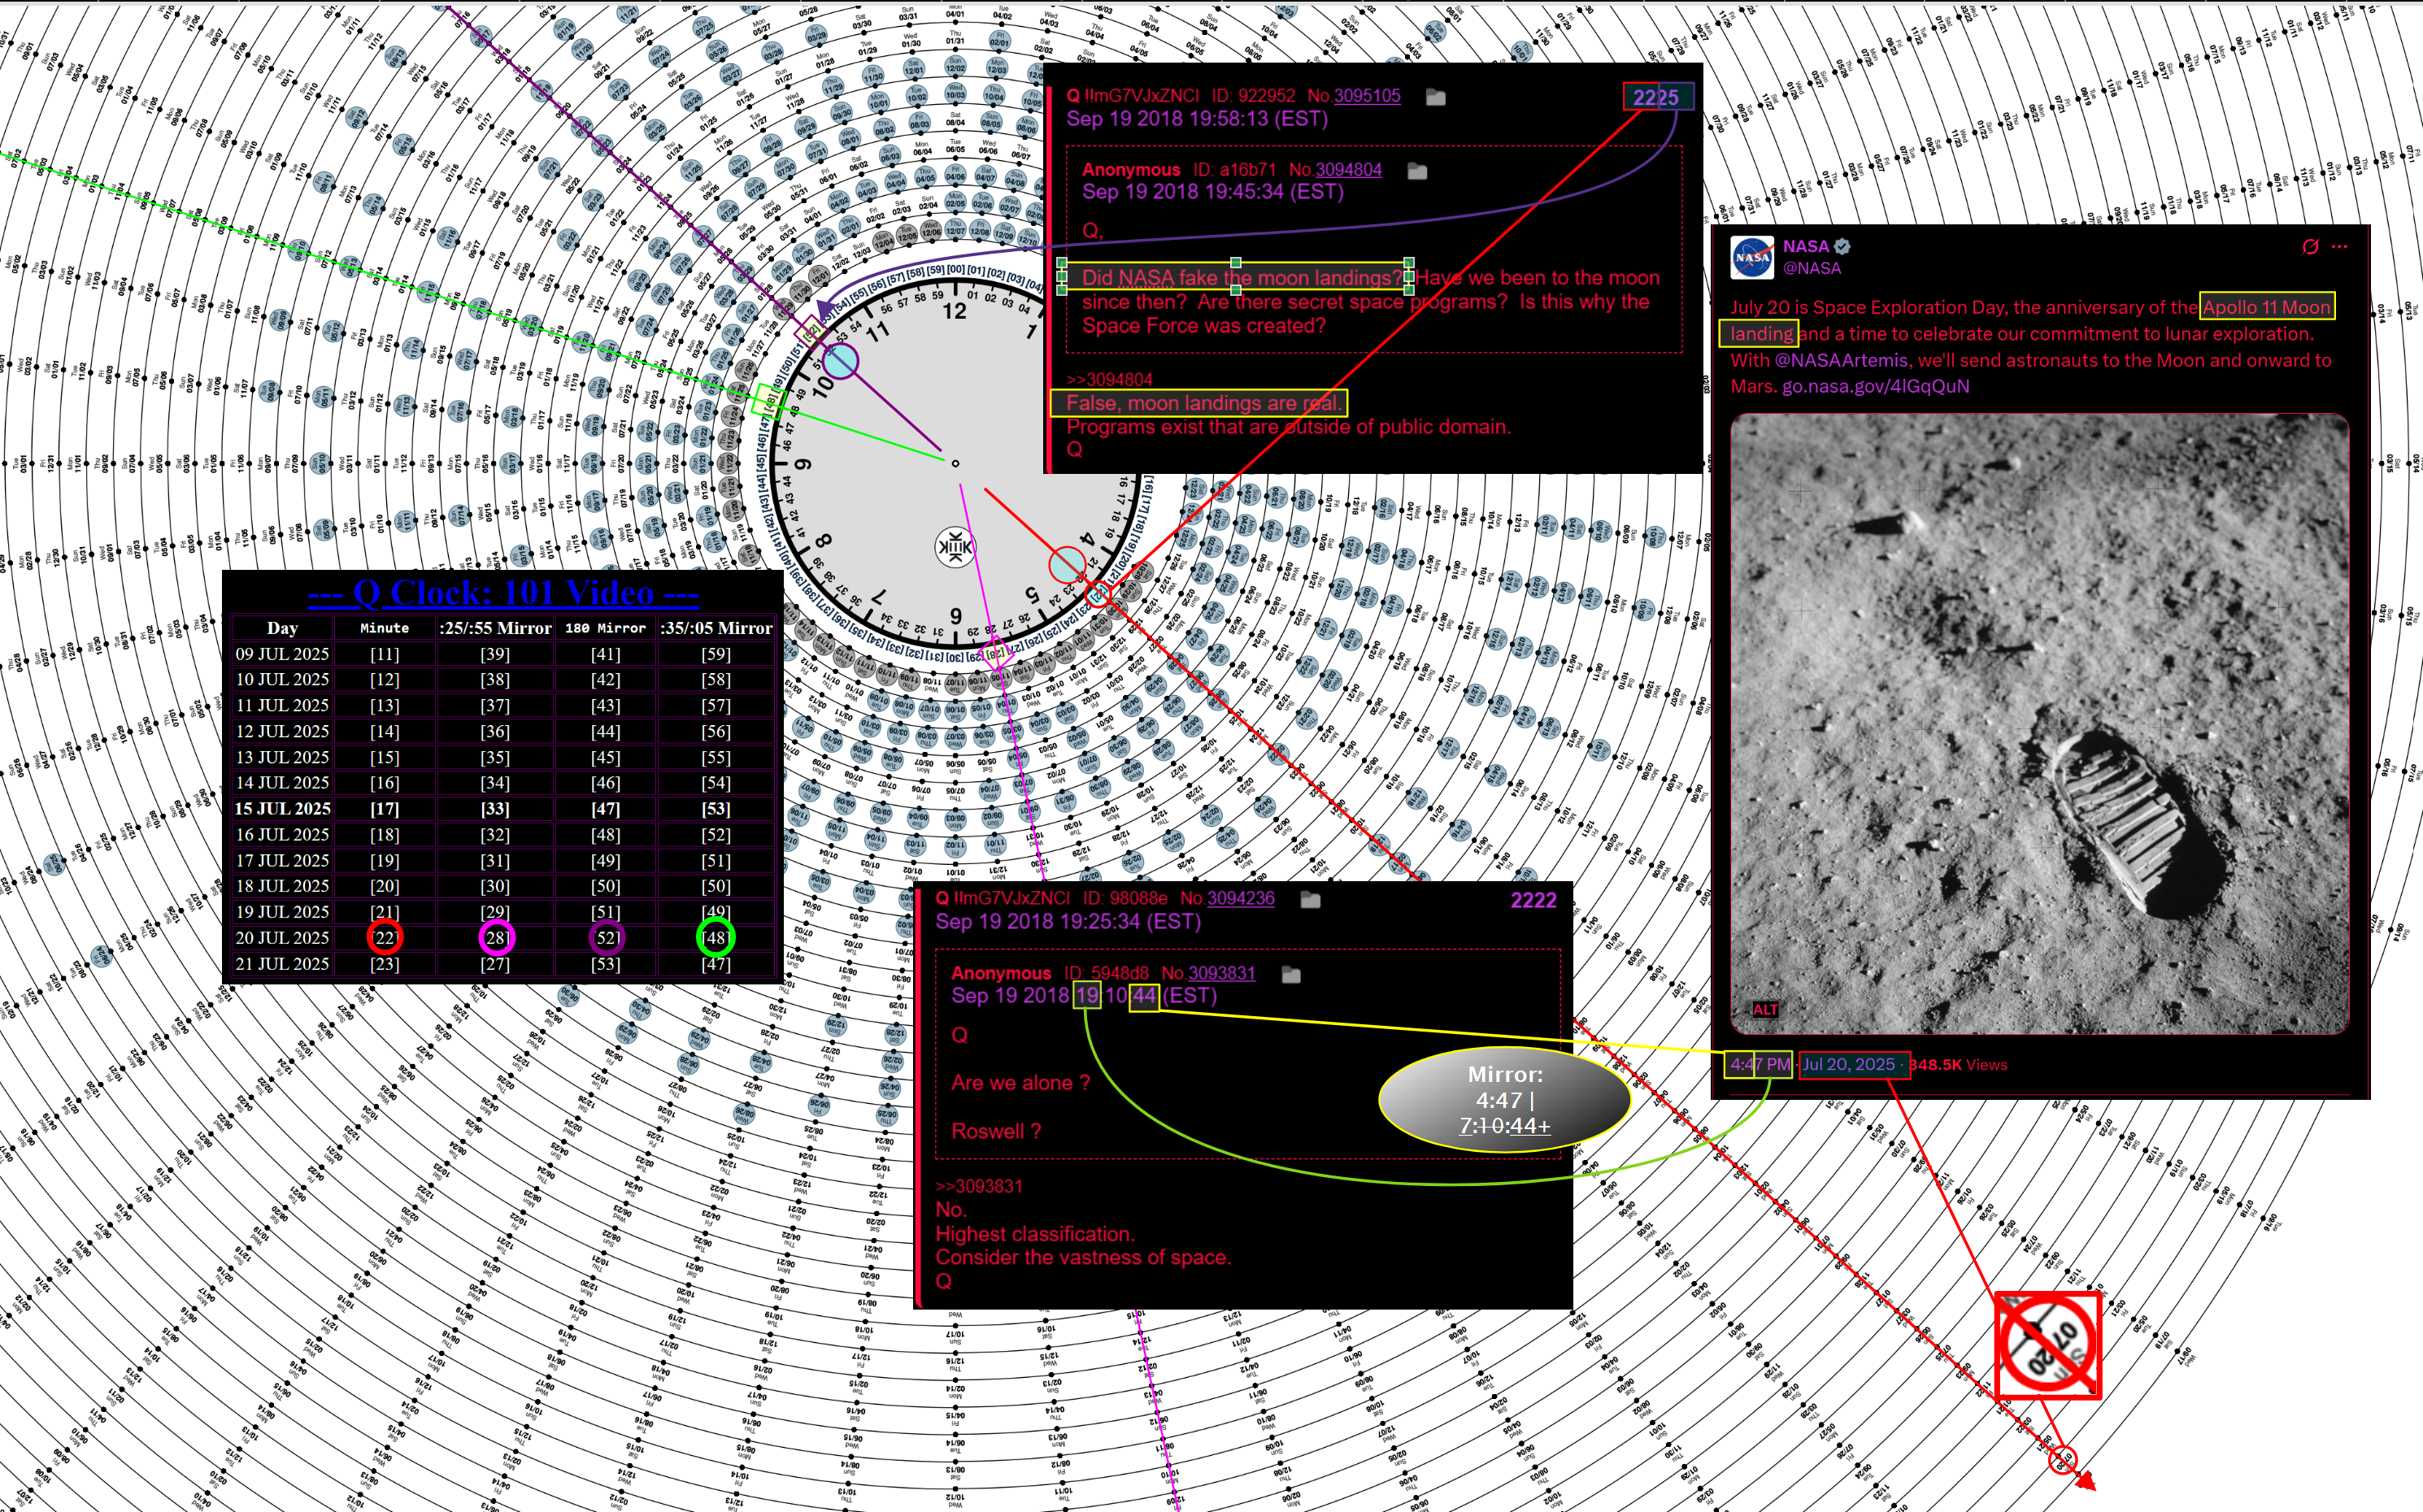The image size is (2423, 1512).
Task: Click minute cell [22] in the 20 JUL row
Action: (x=384, y=937)
